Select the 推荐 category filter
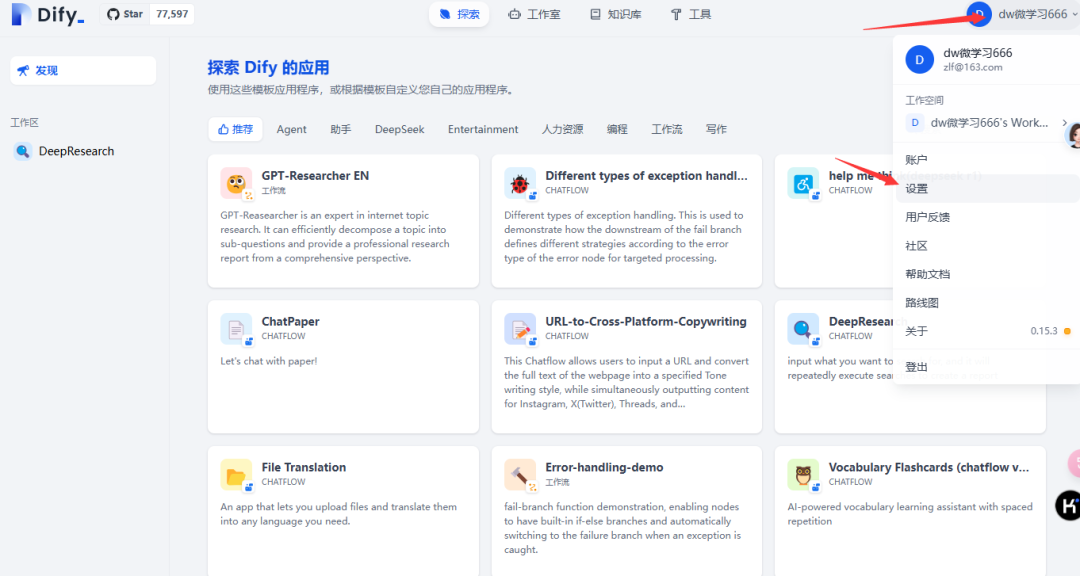1080x576 pixels. (x=235, y=129)
